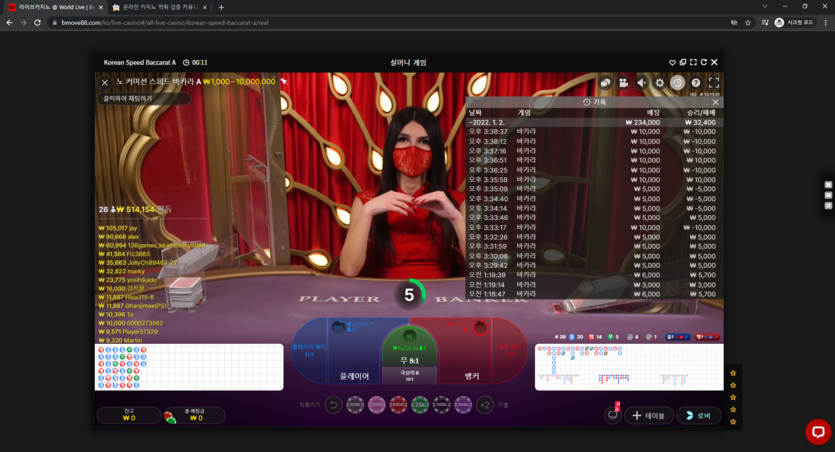This screenshot has width=835, height=452.
Task: Click the first star in right sidebar
Action: (x=733, y=373)
